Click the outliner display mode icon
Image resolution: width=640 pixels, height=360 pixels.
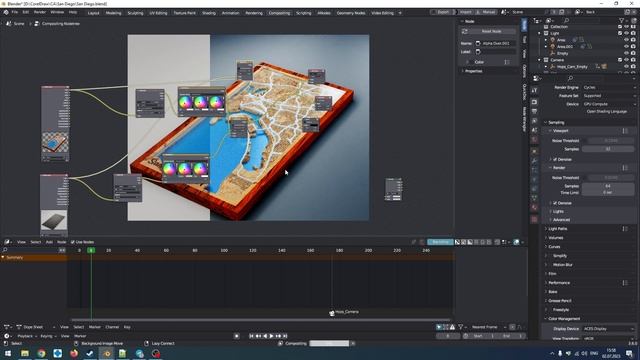tap(550, 20)
